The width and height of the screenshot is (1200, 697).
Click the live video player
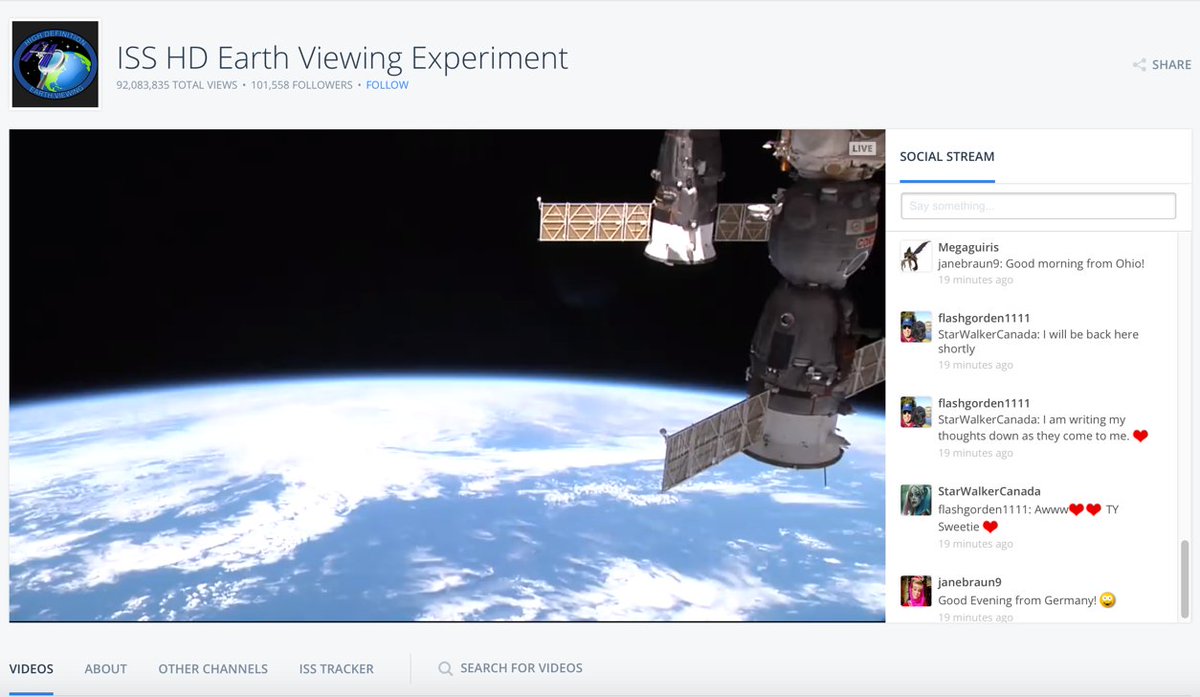coord(447,375)
